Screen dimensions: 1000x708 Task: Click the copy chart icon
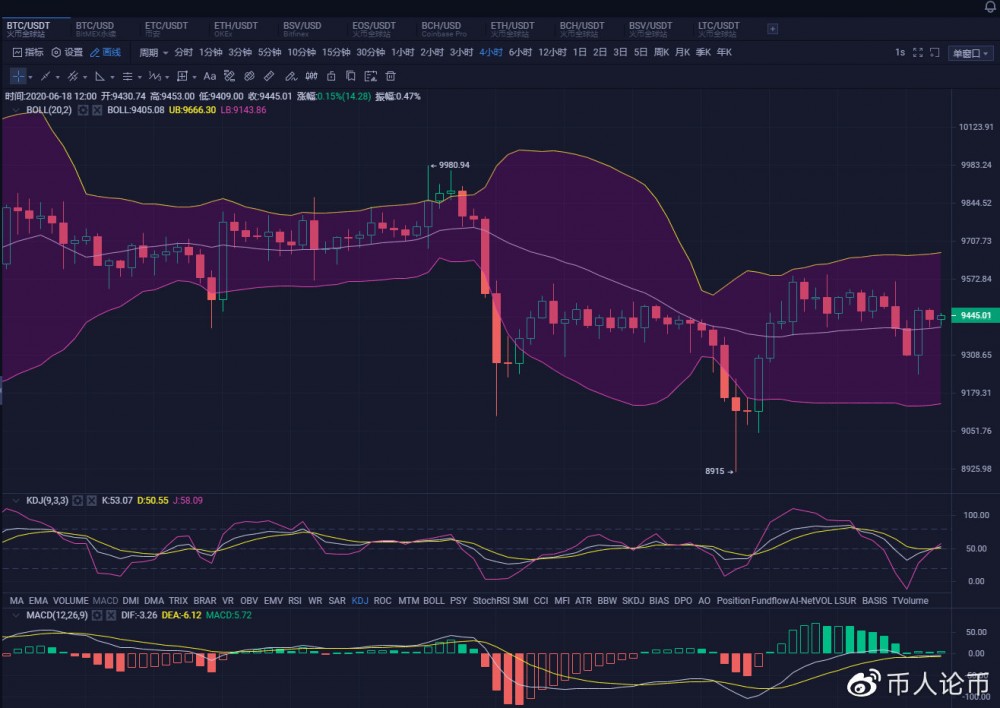pos(350,76)
